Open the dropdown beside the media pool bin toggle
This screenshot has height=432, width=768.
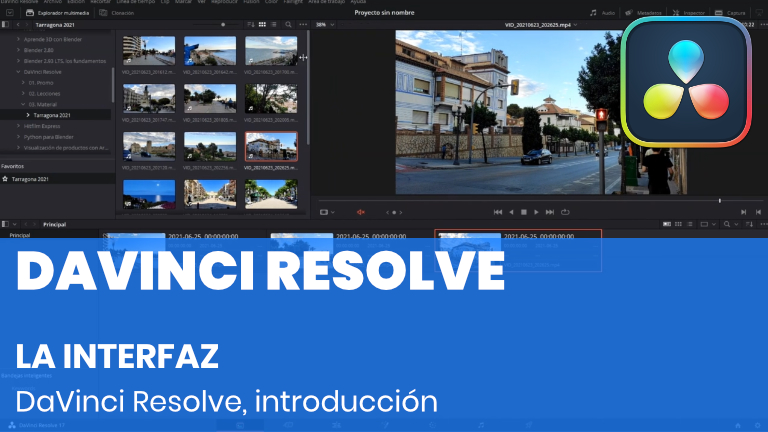[x=15, y=224]
